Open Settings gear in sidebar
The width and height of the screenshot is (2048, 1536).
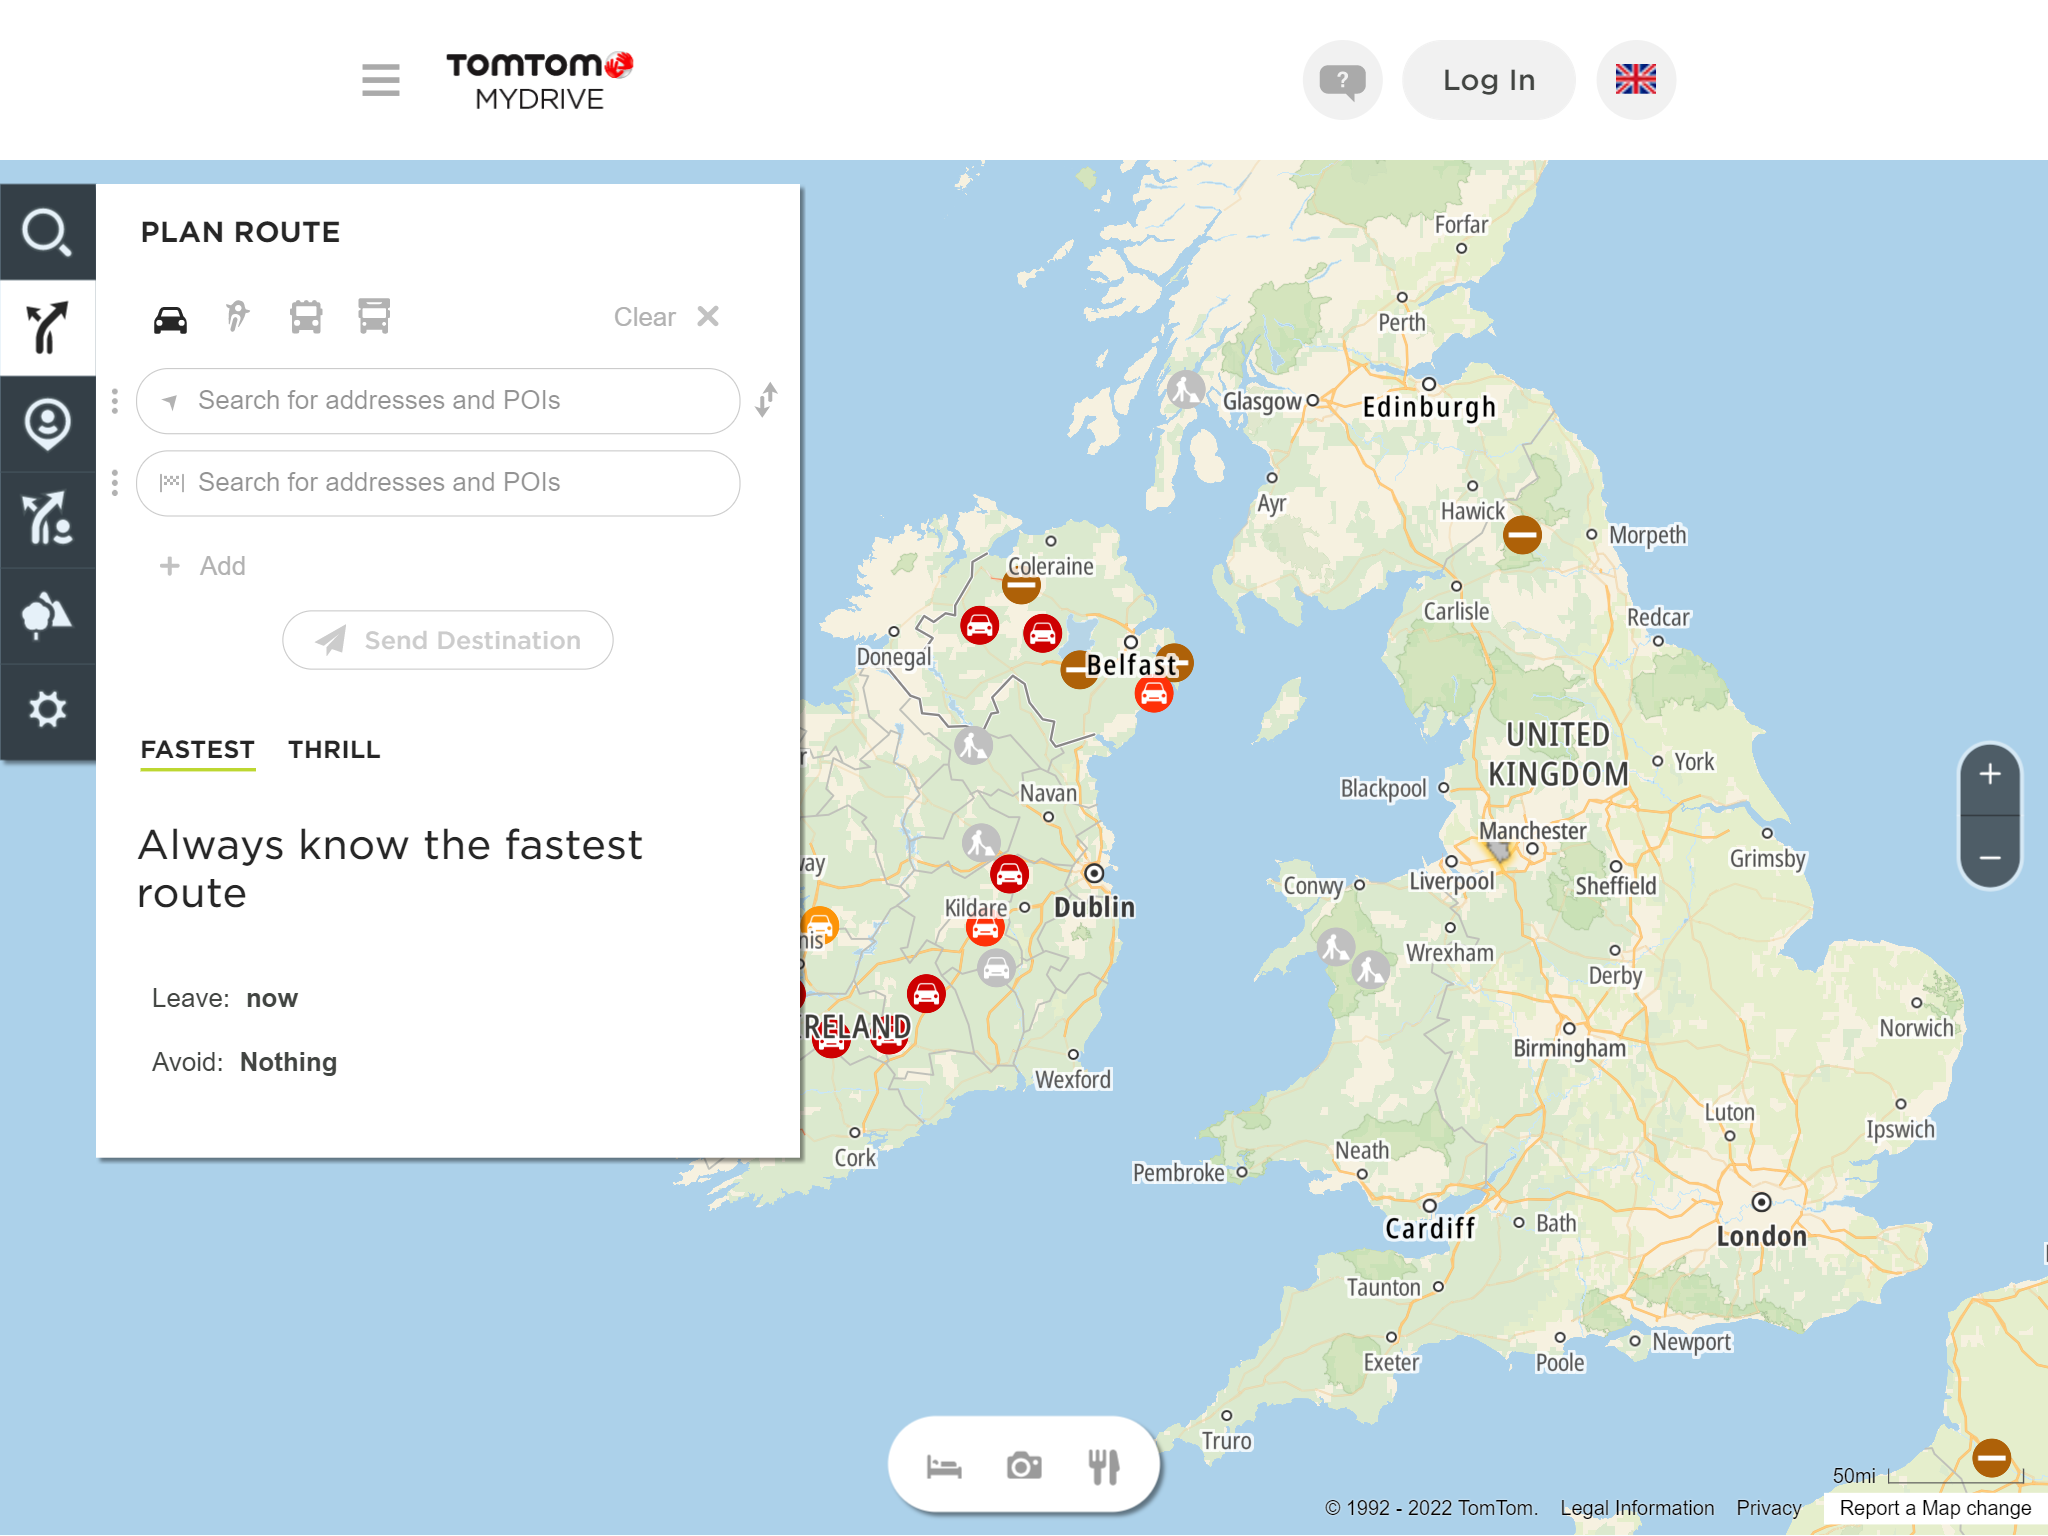coord(47,710)
